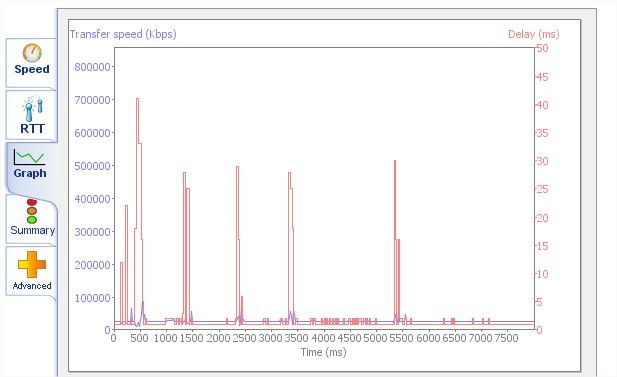Open the Advanced tab
This screenshot has width=617, height=377.
pos(31,271)
